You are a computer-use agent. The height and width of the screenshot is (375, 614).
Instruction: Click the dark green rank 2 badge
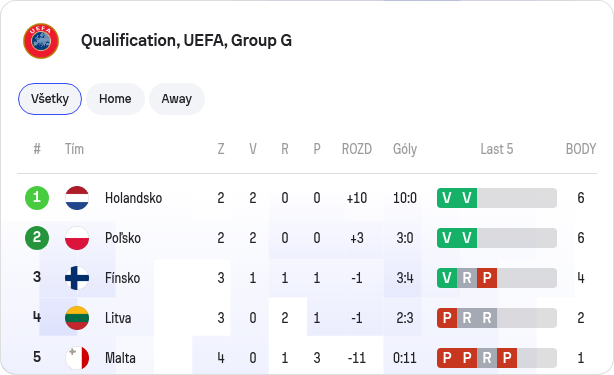pyautogui.click(x=37, y=238)
